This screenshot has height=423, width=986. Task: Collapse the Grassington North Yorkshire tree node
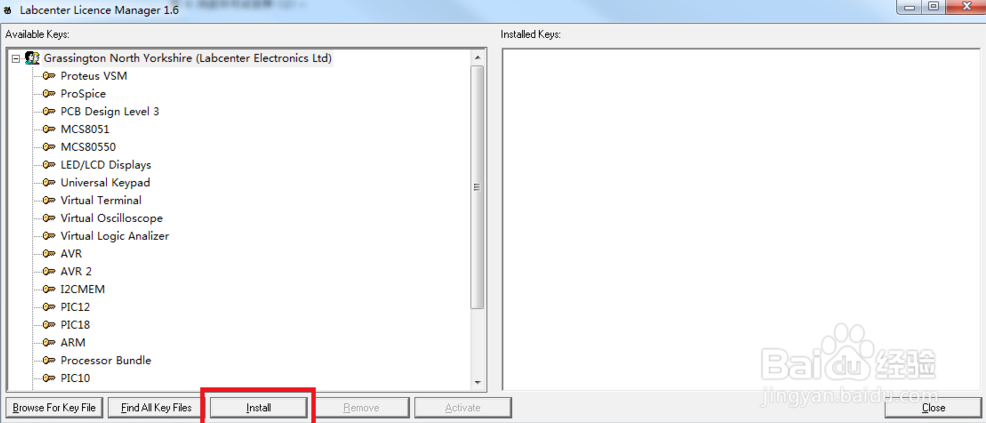tap(16, 58)
